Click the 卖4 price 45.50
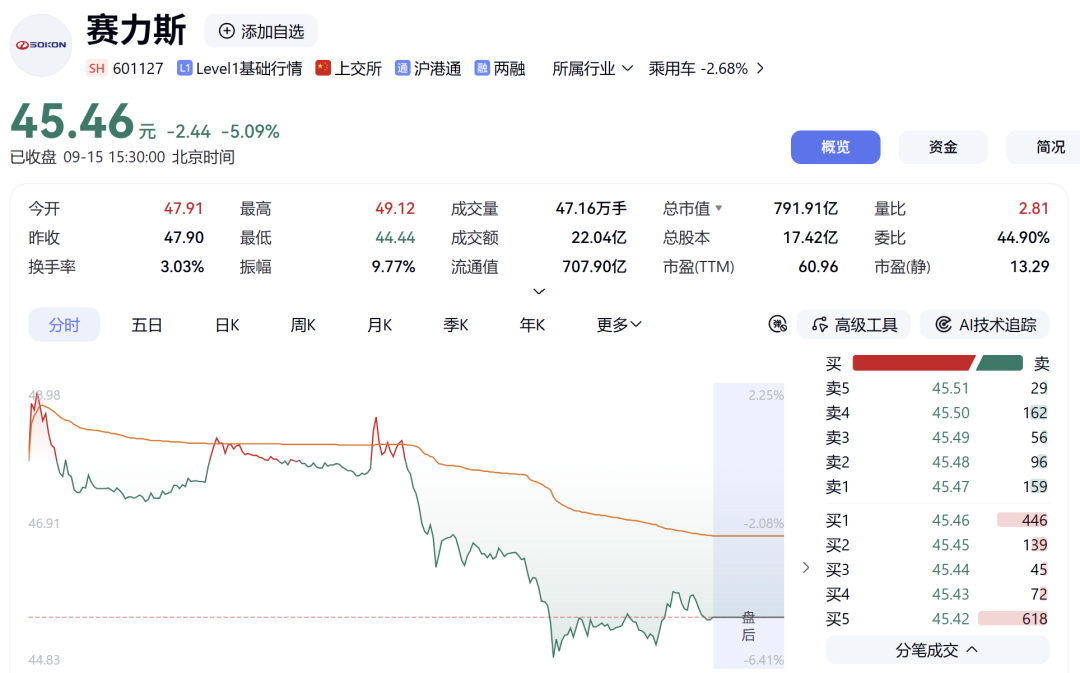The width and height of the screenshot is (1080, 673). pyautogui.click(x=951, y=413)
